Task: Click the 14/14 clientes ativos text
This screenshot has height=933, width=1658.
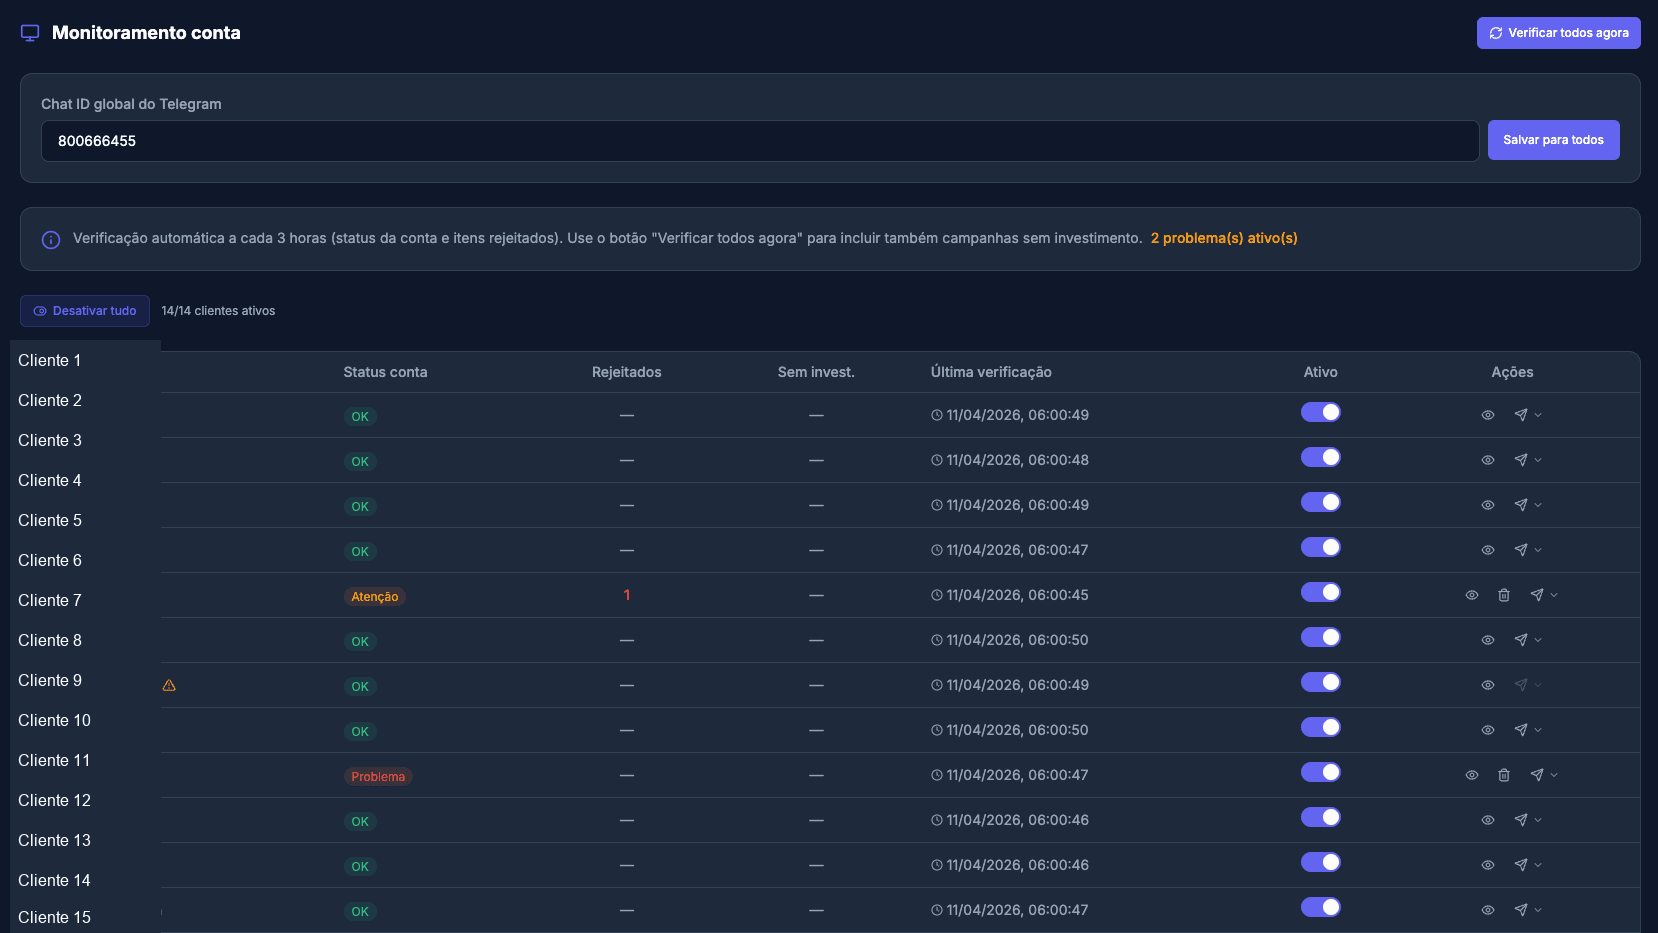Action: [218, 311]
